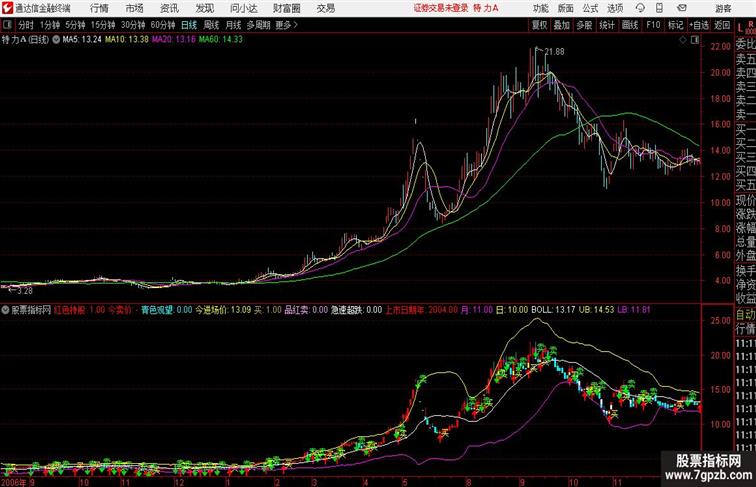
Task: Switch to the 30分钟 period tab
Action: click(x=133, y=25)
